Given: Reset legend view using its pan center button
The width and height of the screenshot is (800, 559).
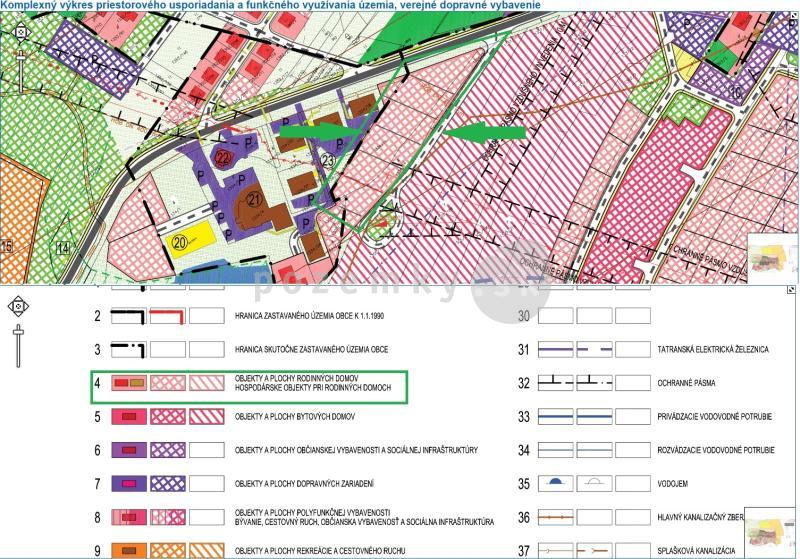Looking at the screenshot, I should (x=18, y=307).
